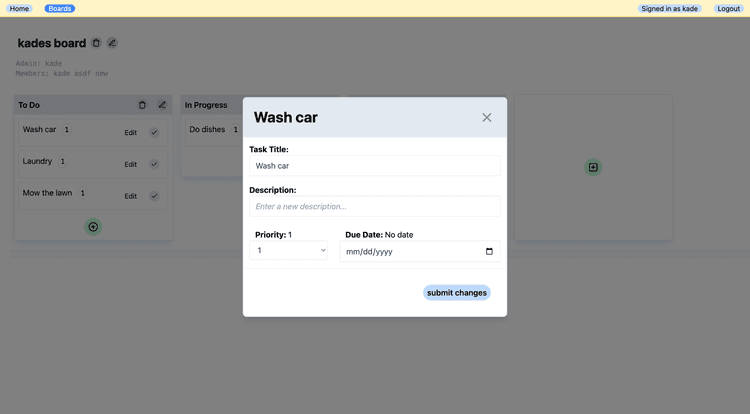Image resolution: width=750 pixels, height=414 pixels.
Task: Mark Mow the lawn task complete
Action: point(154,196)
